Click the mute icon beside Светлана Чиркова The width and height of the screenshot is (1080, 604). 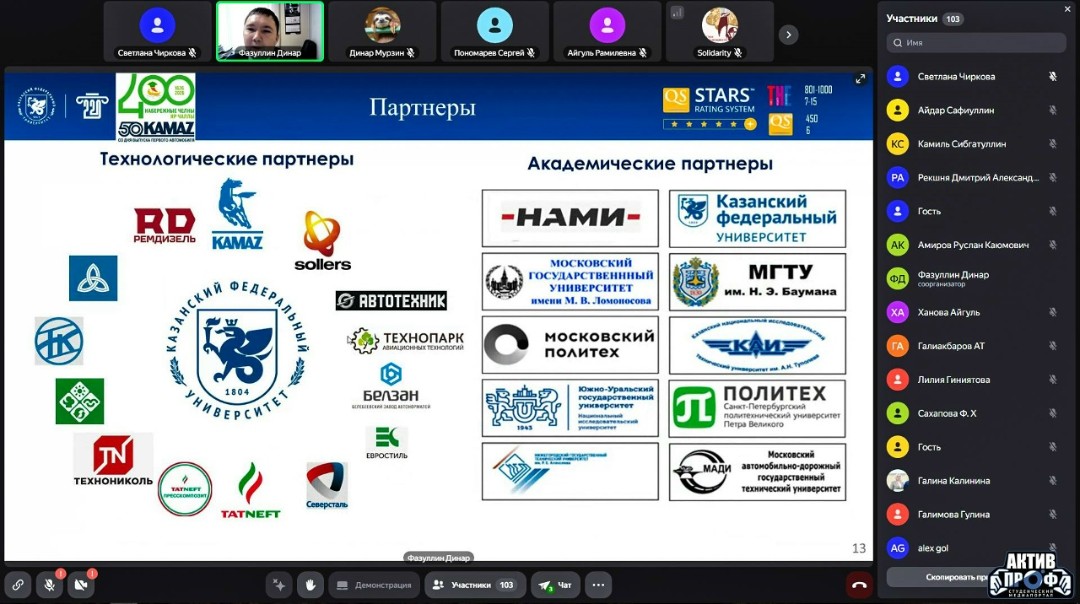coord(1051,75)
